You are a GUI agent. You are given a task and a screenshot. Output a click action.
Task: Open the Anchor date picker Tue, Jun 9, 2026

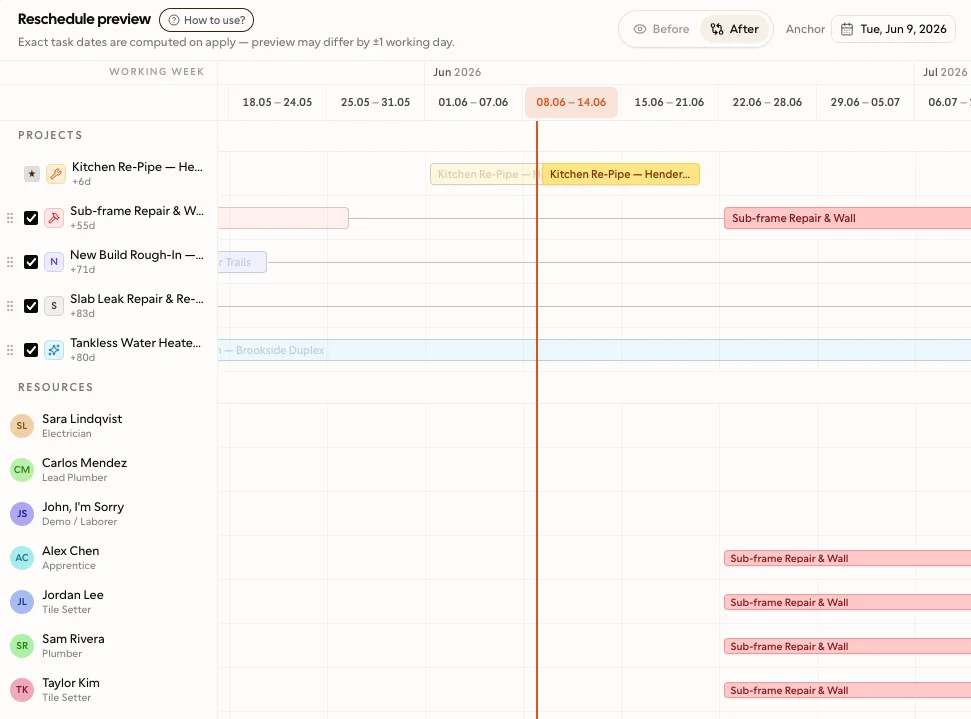coord(893,29)
